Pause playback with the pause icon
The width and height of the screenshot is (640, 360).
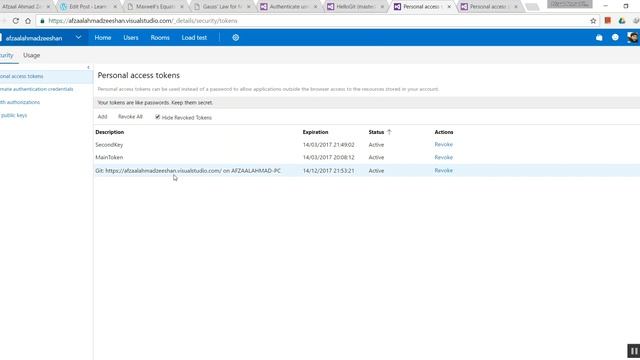(633, 351)
